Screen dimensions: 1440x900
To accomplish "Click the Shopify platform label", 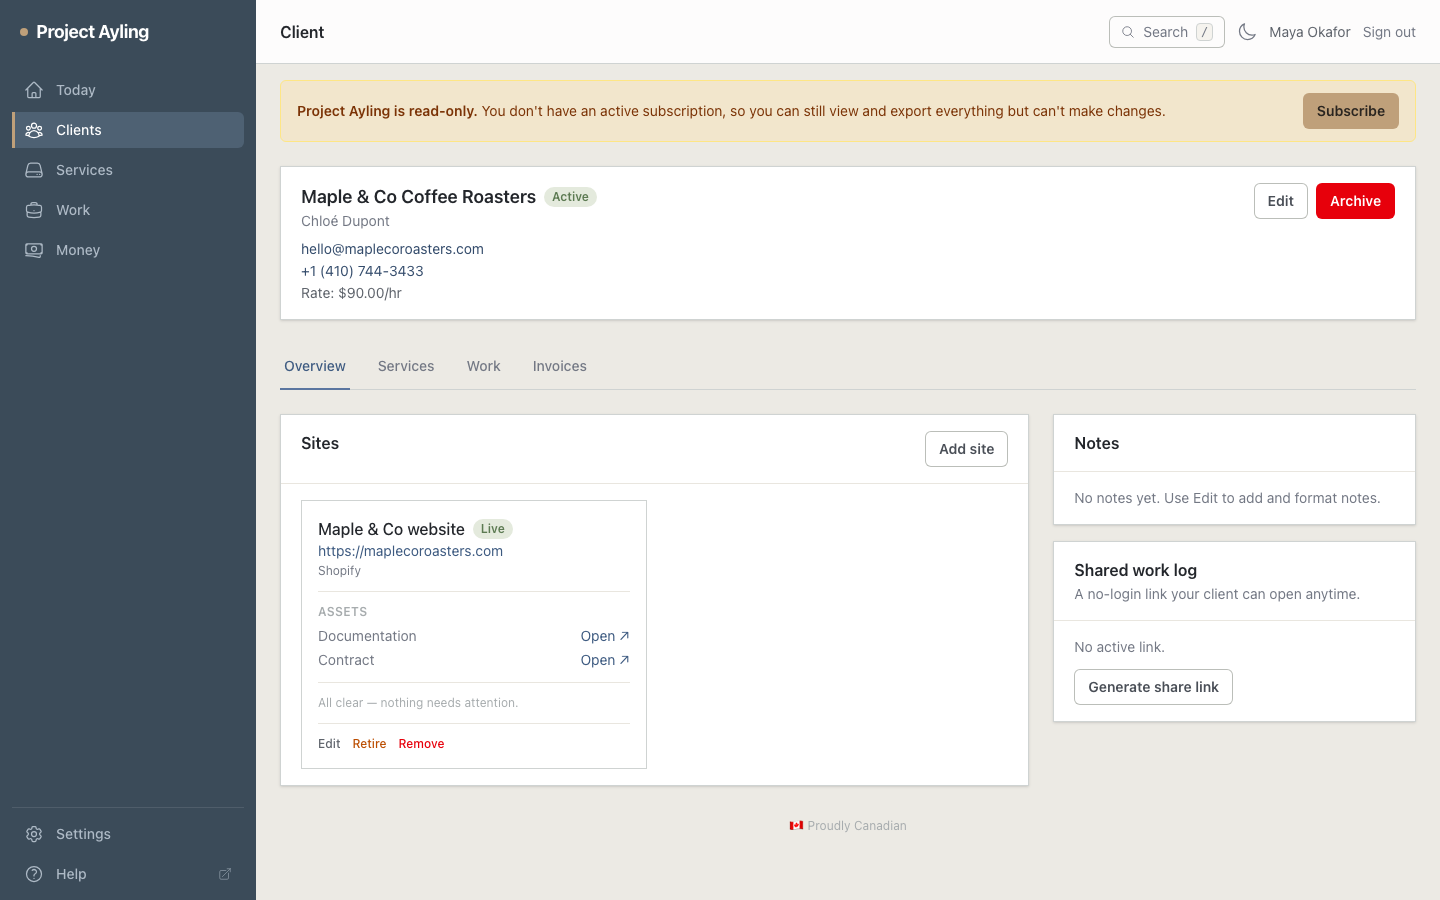I will point(339,571).
